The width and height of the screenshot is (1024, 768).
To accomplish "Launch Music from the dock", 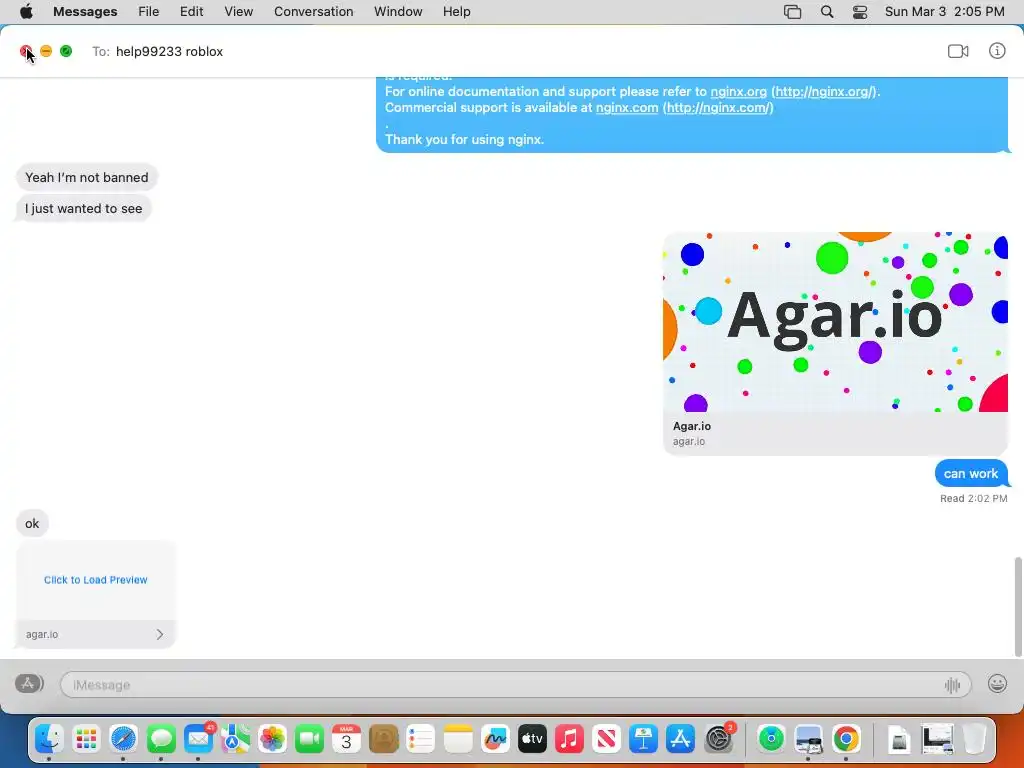I will (569, 739).
